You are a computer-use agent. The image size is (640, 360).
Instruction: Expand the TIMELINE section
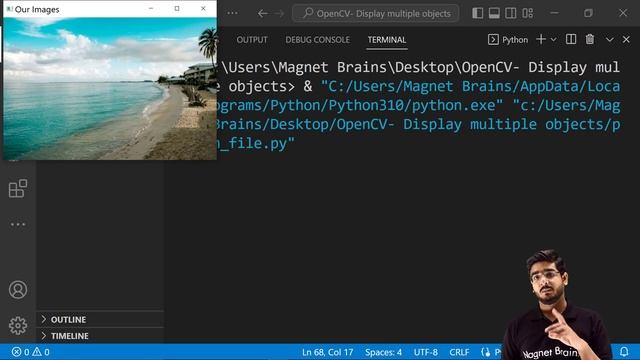(x=100, y=336)
